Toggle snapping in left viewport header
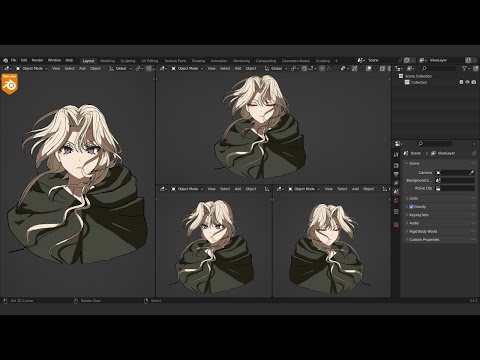 [149, 68]
